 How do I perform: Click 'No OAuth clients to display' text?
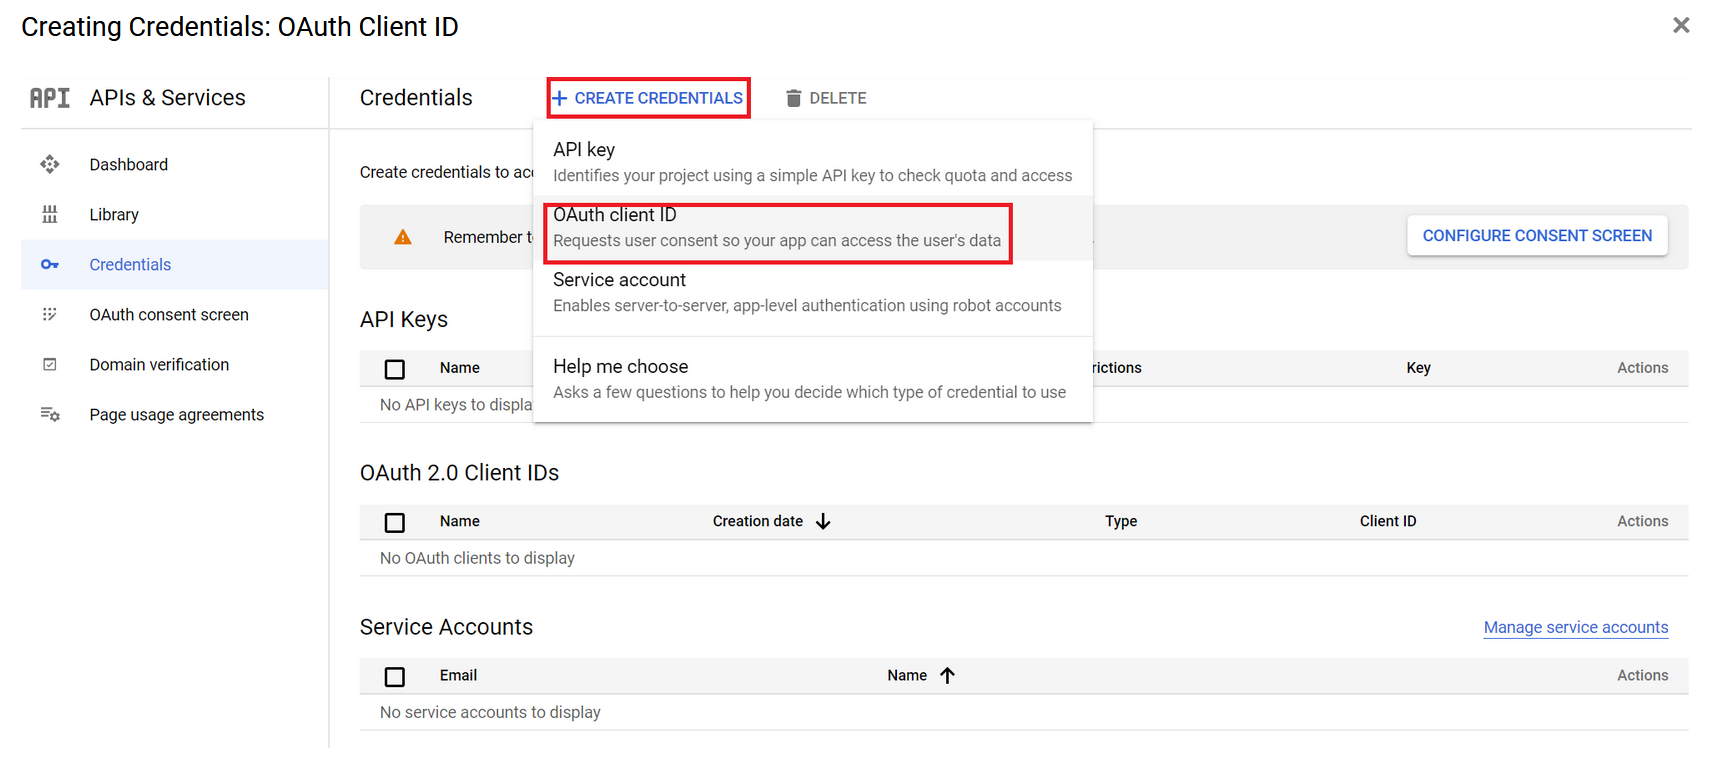click(477, 558)
